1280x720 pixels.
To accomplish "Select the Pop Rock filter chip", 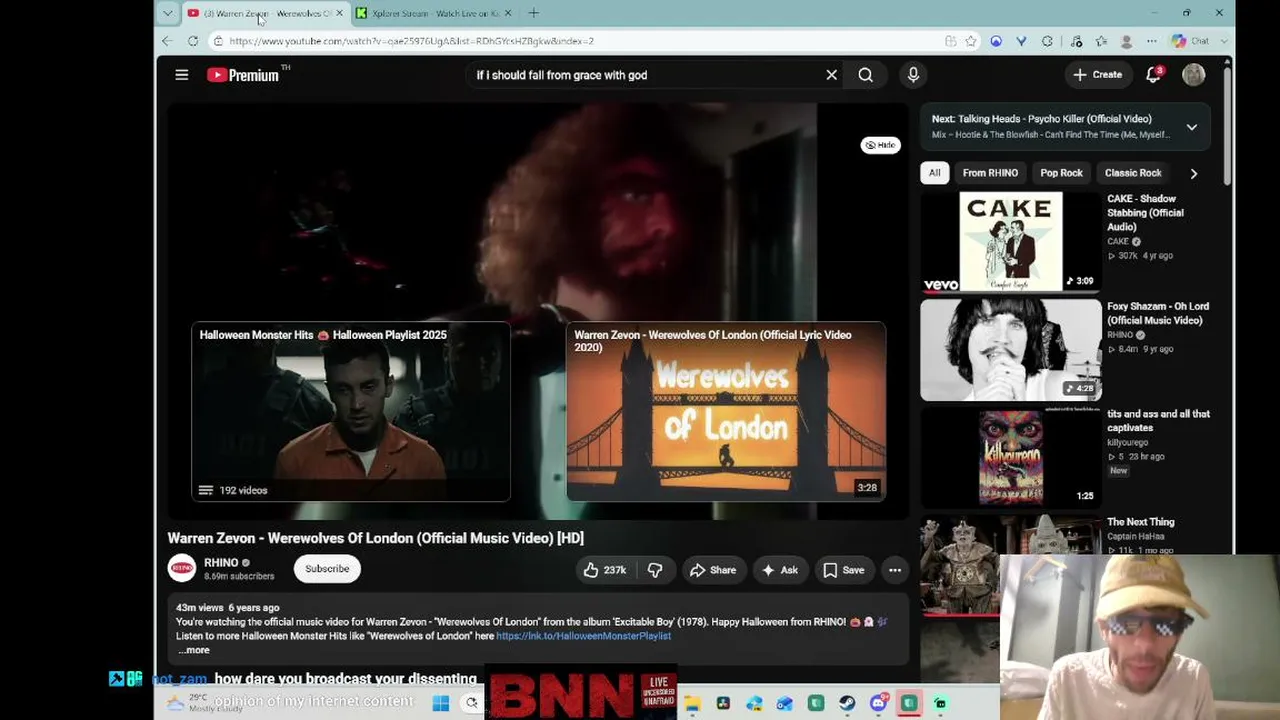I will 1061,173.
